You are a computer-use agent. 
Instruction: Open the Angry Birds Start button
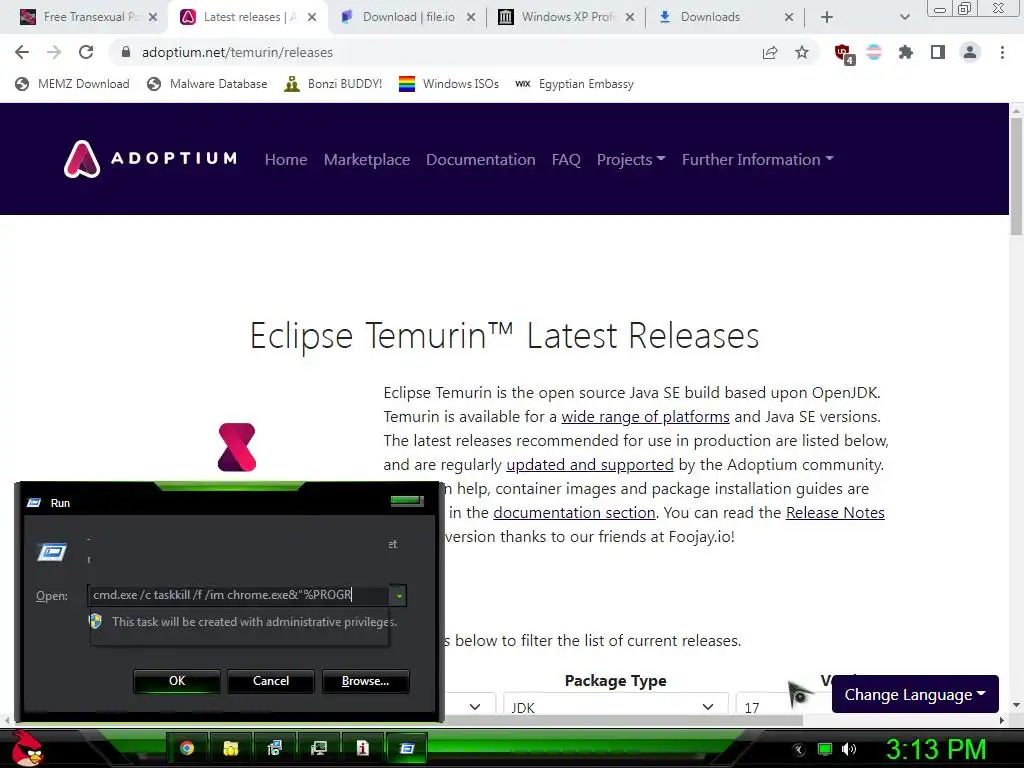click(x=27, y=748)
